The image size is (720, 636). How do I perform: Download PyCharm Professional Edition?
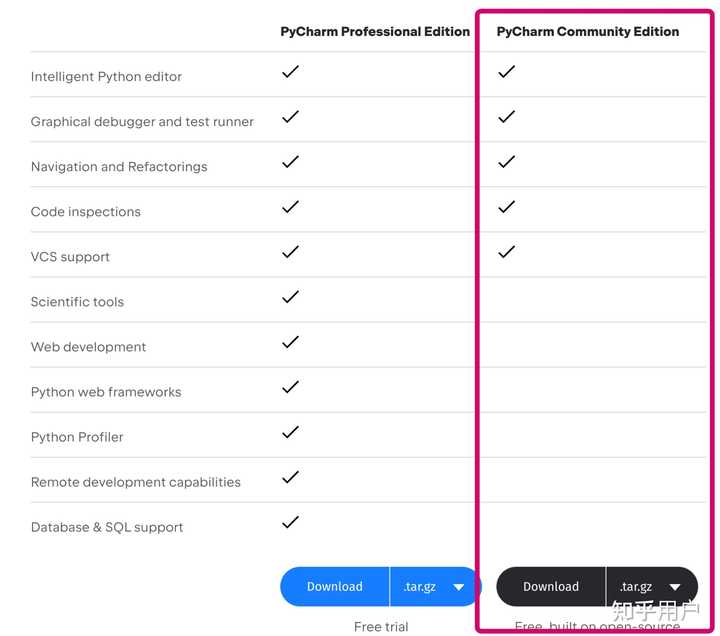tap(335, 587)
